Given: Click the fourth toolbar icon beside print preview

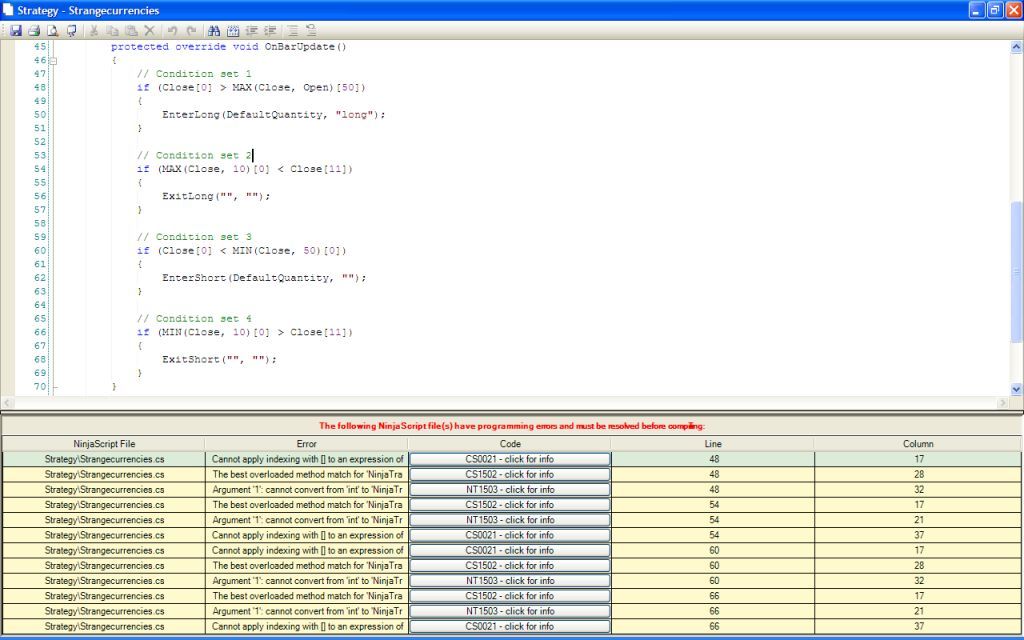Looking at the screenshot, I should [x=71, y=30].
